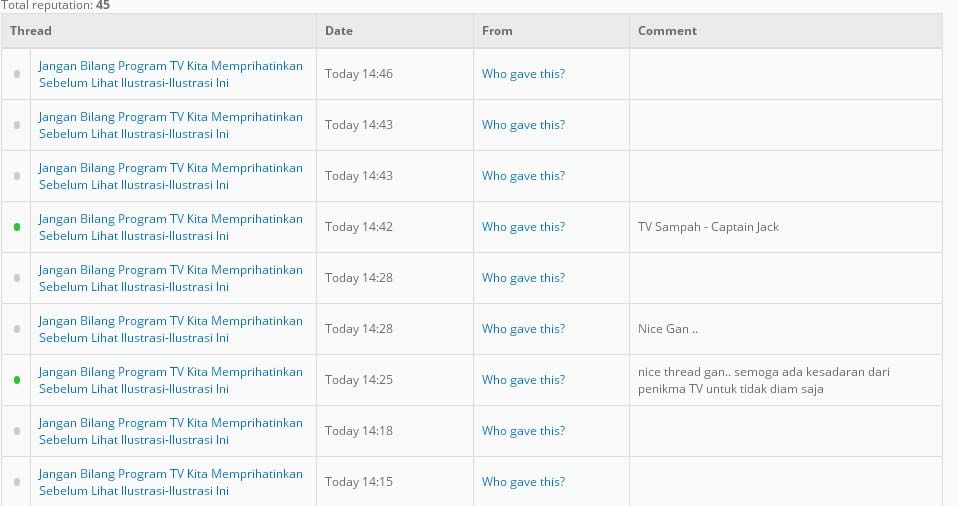Click the gray reputation dot in the 14:18 row
Viewport: 958px width, 506px height.
pos(17,431)
